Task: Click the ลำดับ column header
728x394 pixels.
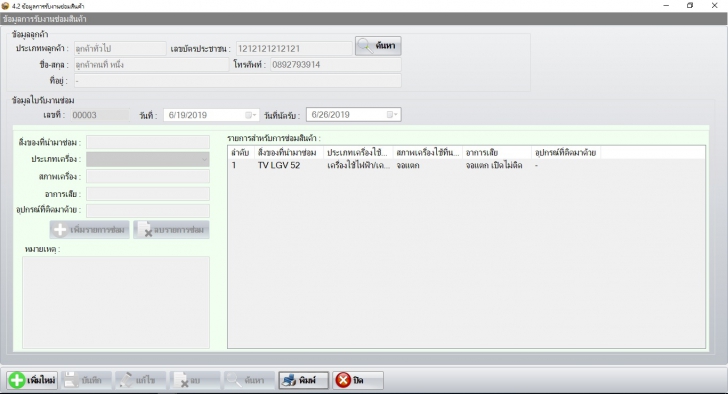Action: coord(241,153)
